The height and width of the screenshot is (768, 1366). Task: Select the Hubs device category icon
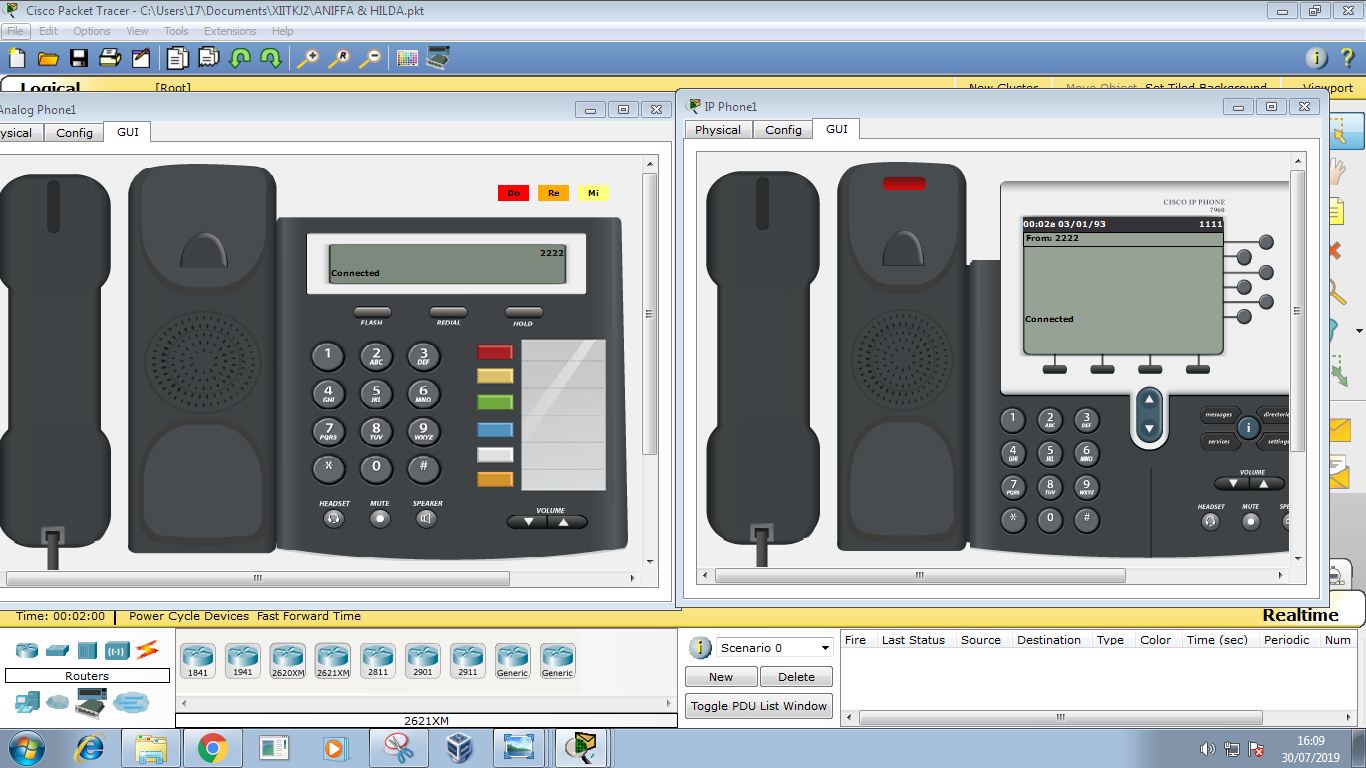click(x=87, y=650)
